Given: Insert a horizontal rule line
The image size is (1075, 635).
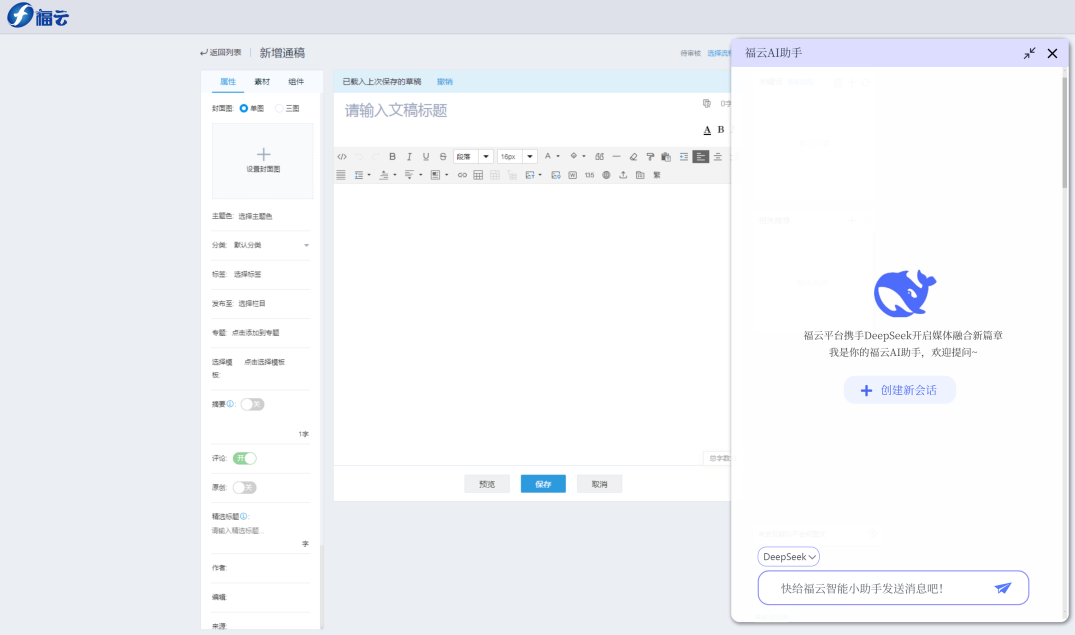Looking at the screenshot, I should click(616, 157).
